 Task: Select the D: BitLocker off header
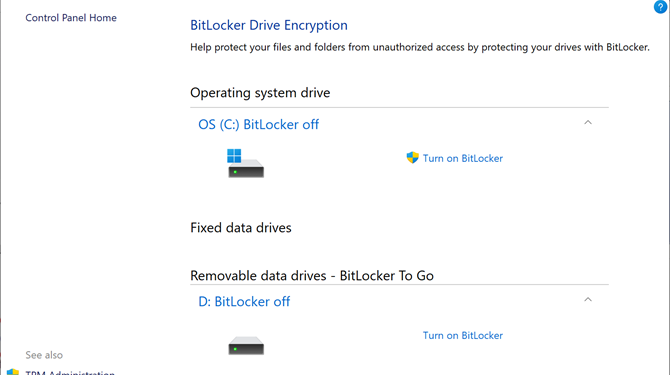pyautogui.click(x=244, y=302)
